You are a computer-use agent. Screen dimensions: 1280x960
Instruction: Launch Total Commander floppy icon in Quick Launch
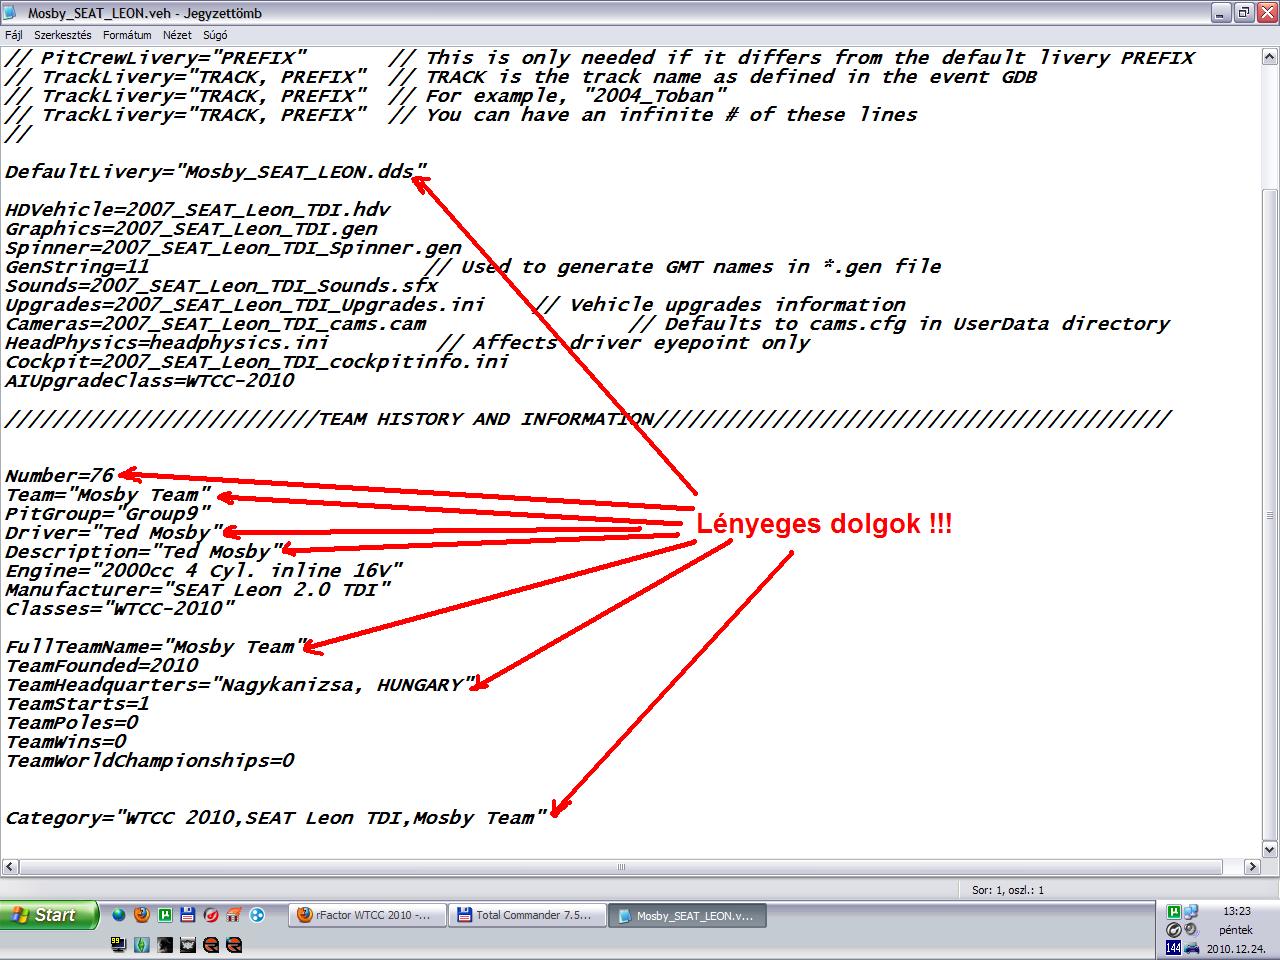(x=188, y=914)
